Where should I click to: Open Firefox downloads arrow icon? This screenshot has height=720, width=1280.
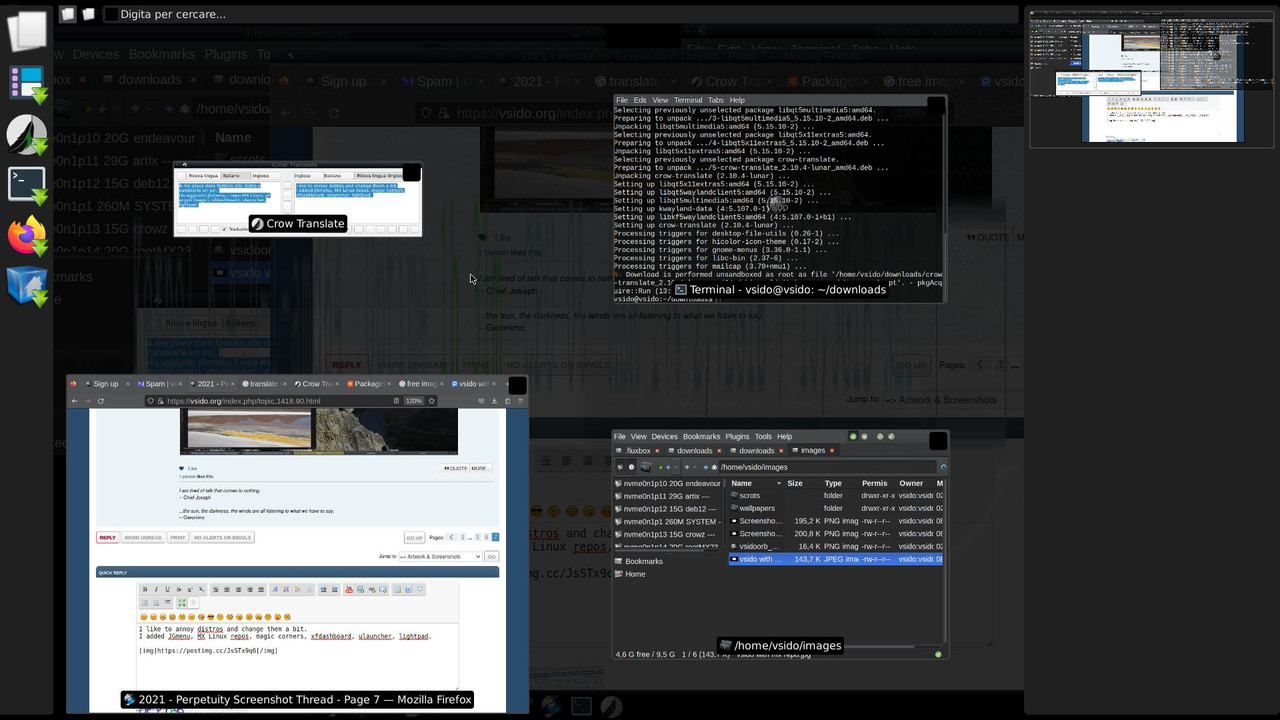(494, 401)
